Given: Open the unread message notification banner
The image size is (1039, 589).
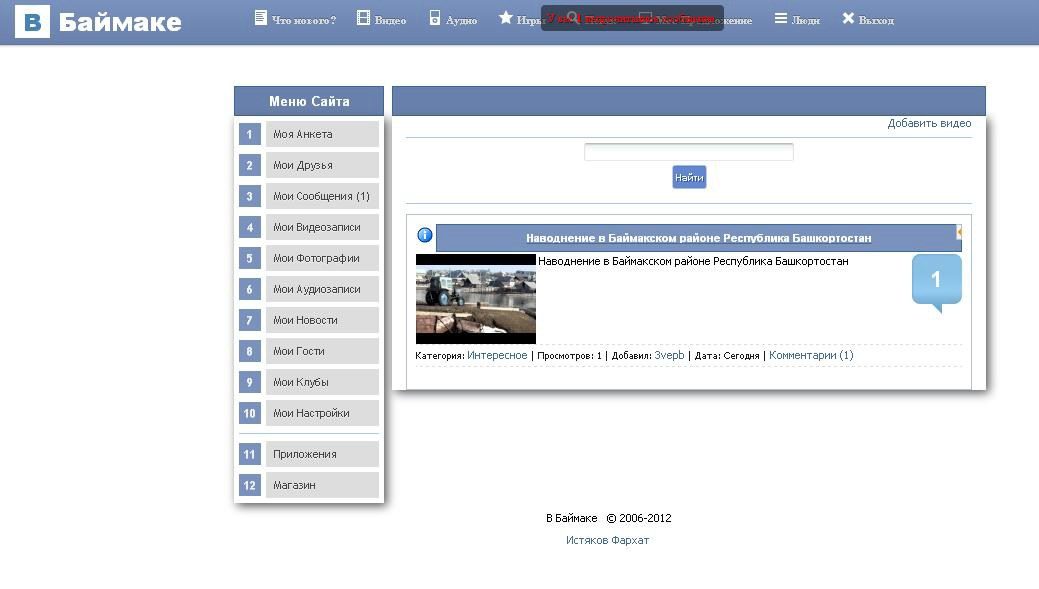Looking at the screenshot, I should [x=632, y=19].
